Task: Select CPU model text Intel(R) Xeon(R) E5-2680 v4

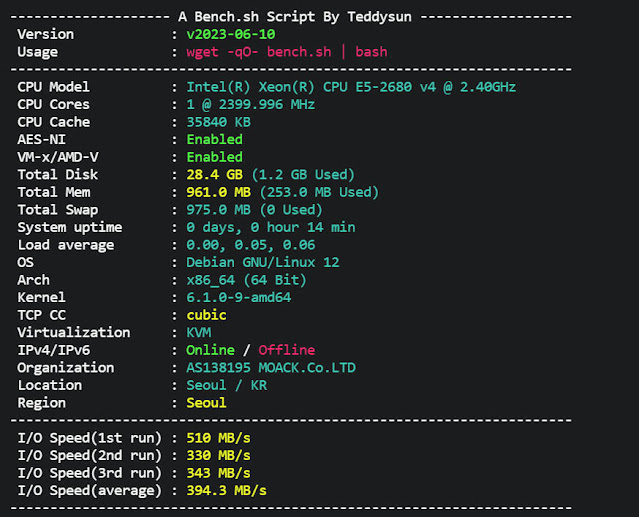Action: 351,87
